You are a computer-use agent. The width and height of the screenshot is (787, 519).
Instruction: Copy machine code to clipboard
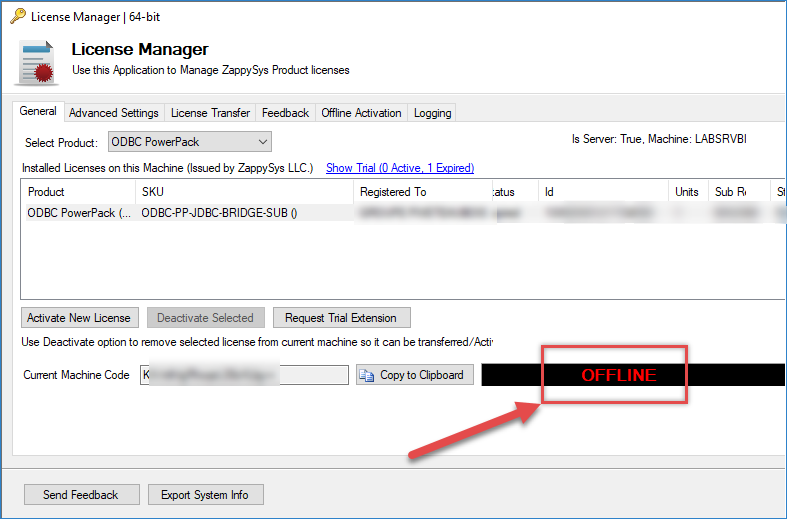pyautogui.click(x=415, y=375)
